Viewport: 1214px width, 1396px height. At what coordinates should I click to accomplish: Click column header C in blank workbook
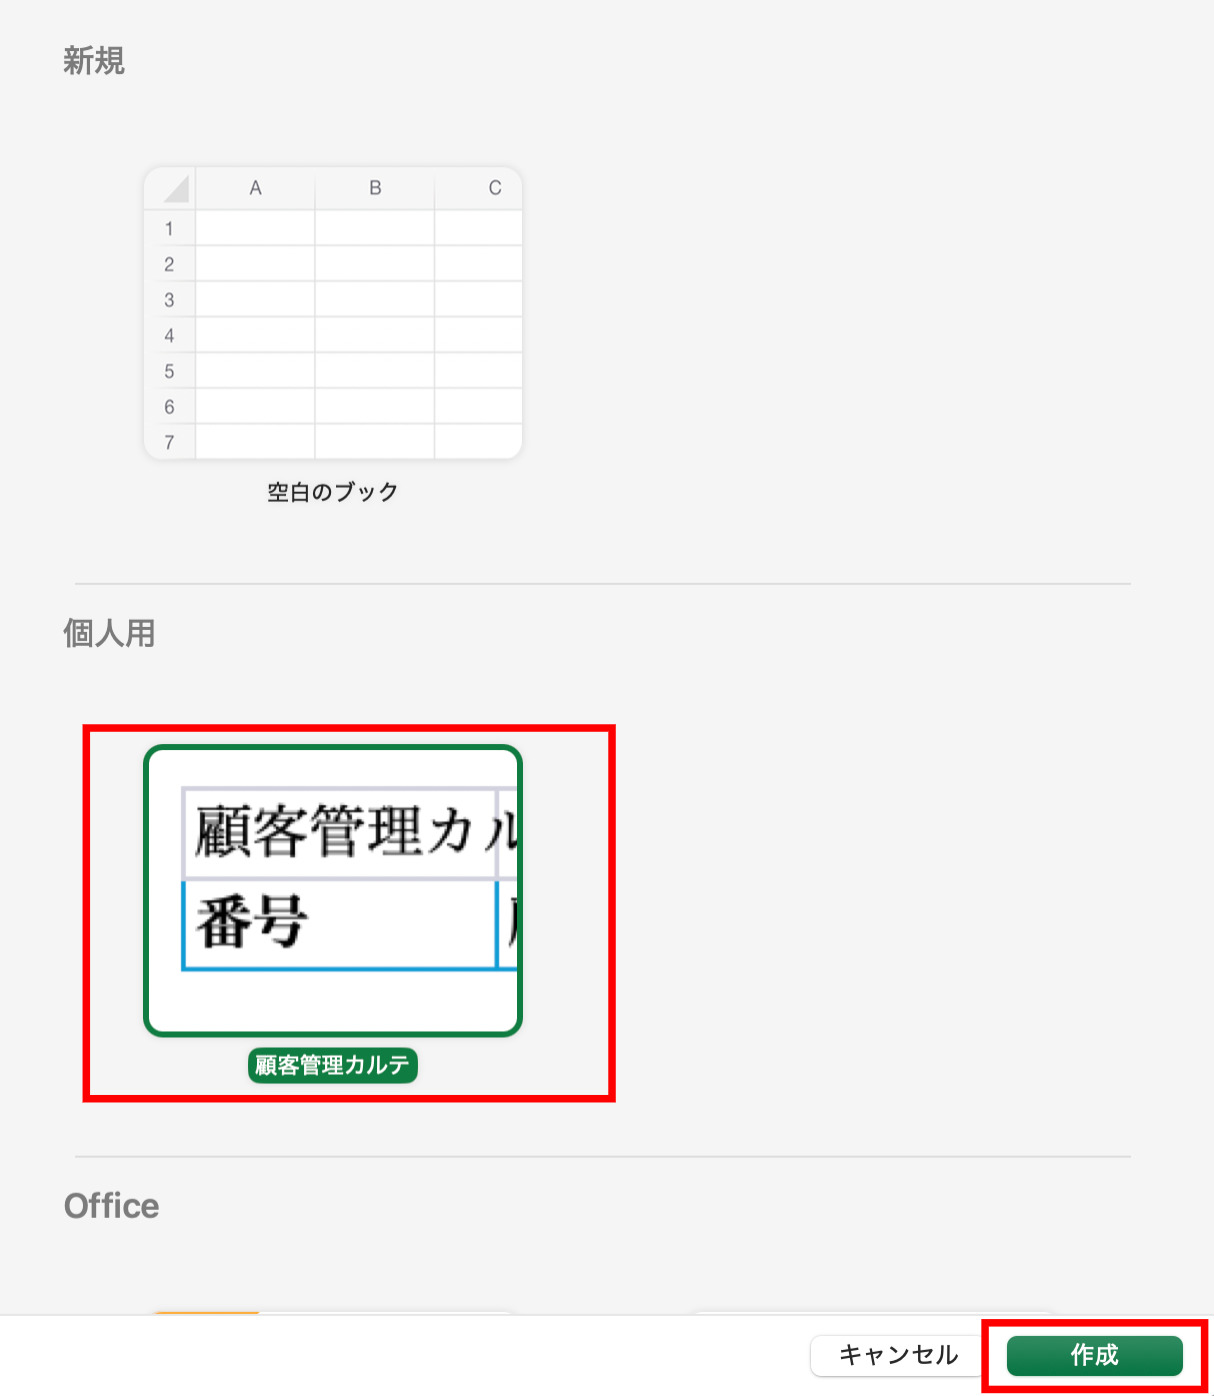492,188
